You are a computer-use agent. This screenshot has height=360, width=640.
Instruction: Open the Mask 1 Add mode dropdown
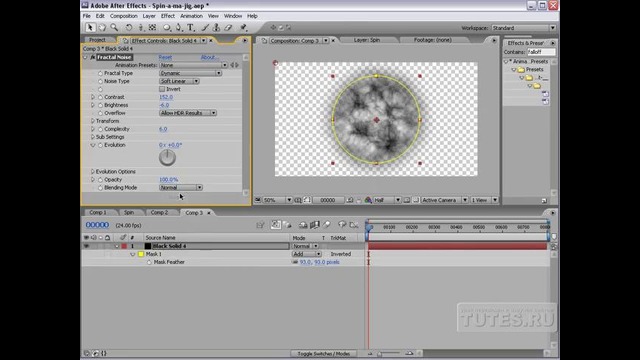click(307, 254)
